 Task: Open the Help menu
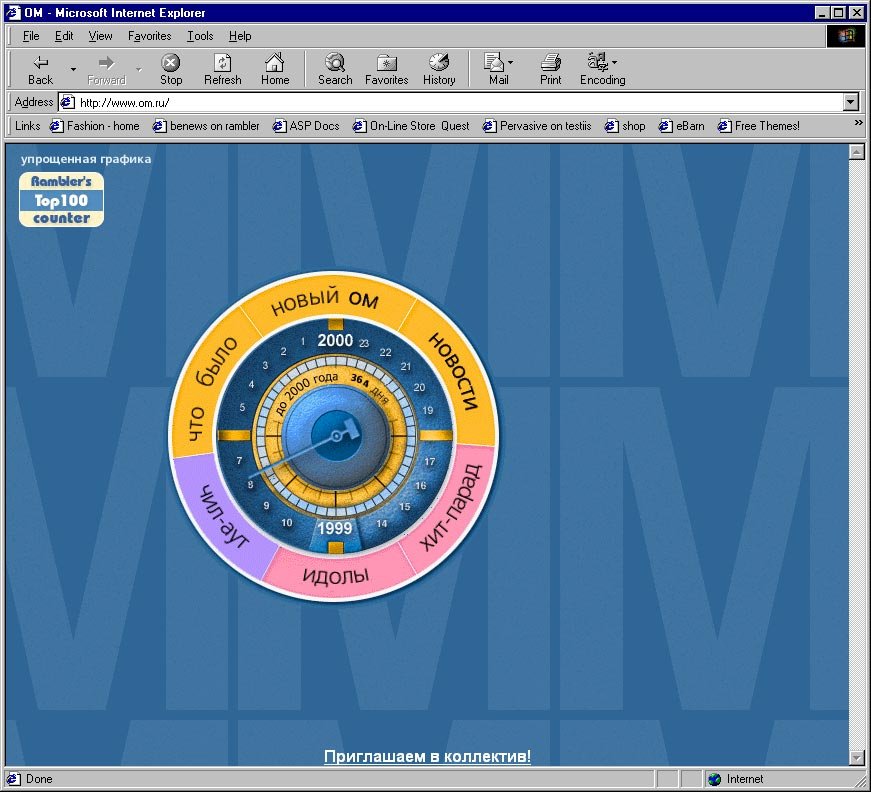click(x=240, y=36)
